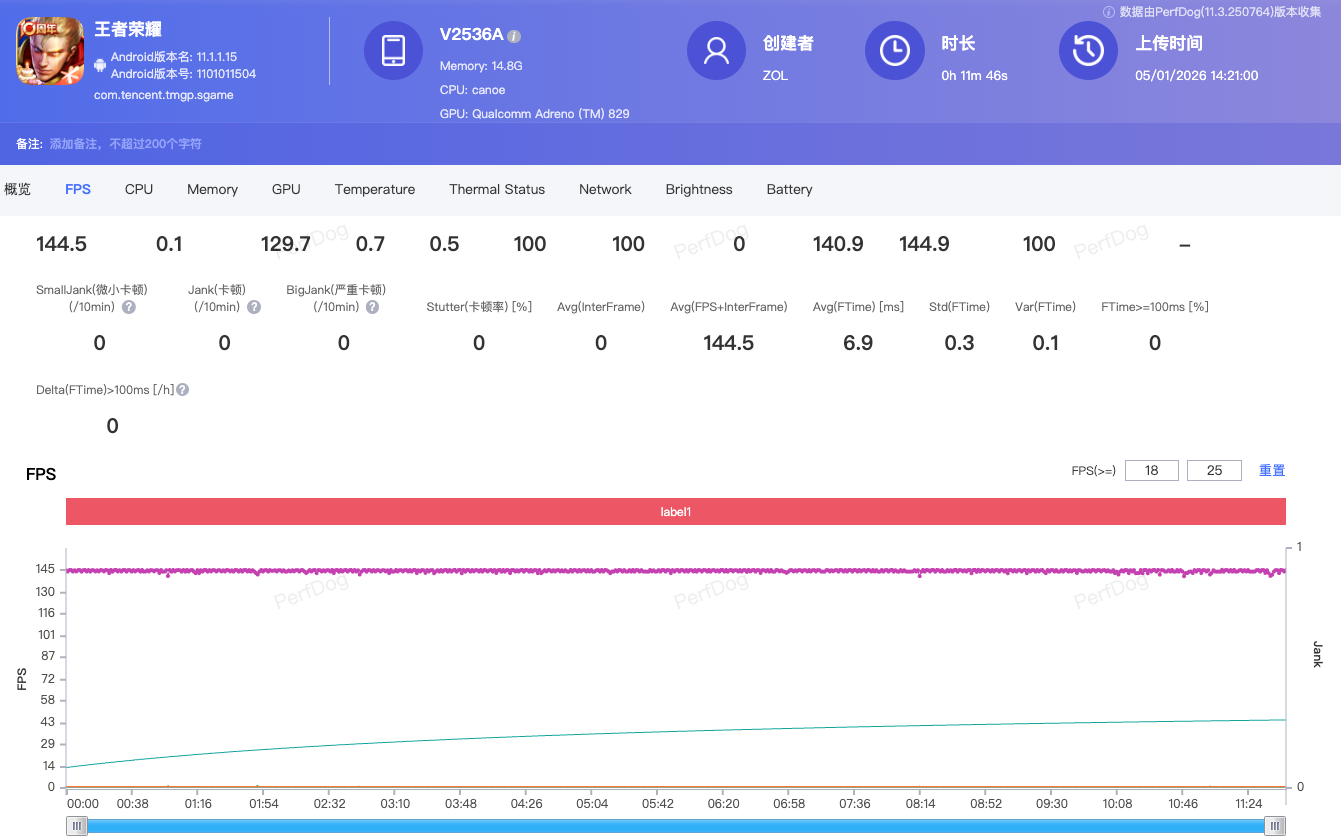This screenshot has width=1341, height=837.
Task: Open help tooltip for Delta(FTime)>100ms metric
Action: (181, 389)
